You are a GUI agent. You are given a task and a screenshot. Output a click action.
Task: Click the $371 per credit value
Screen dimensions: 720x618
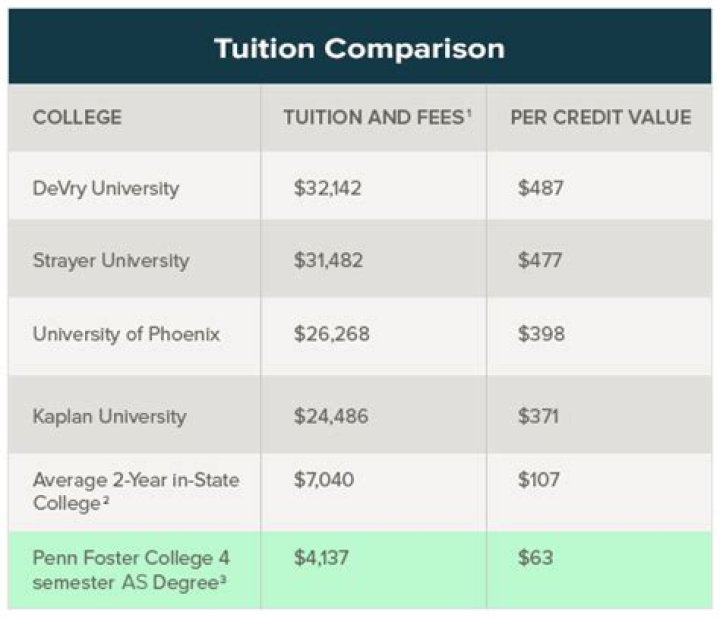[539, 415]
